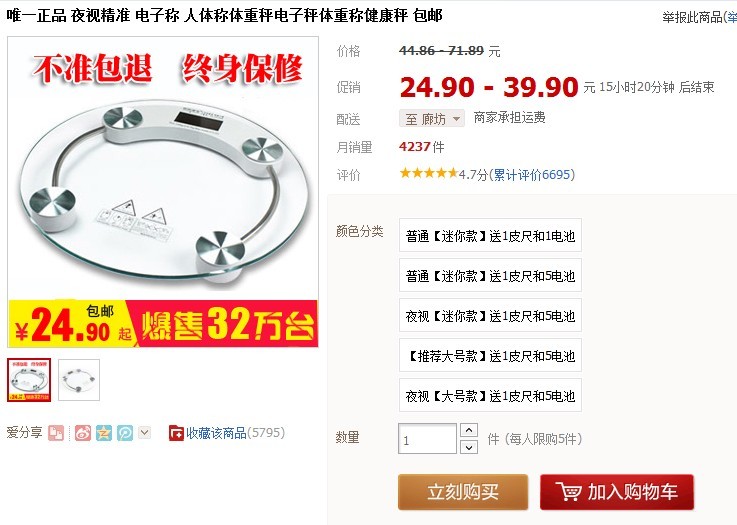Click the copy-link share icon

click(56, 433)
